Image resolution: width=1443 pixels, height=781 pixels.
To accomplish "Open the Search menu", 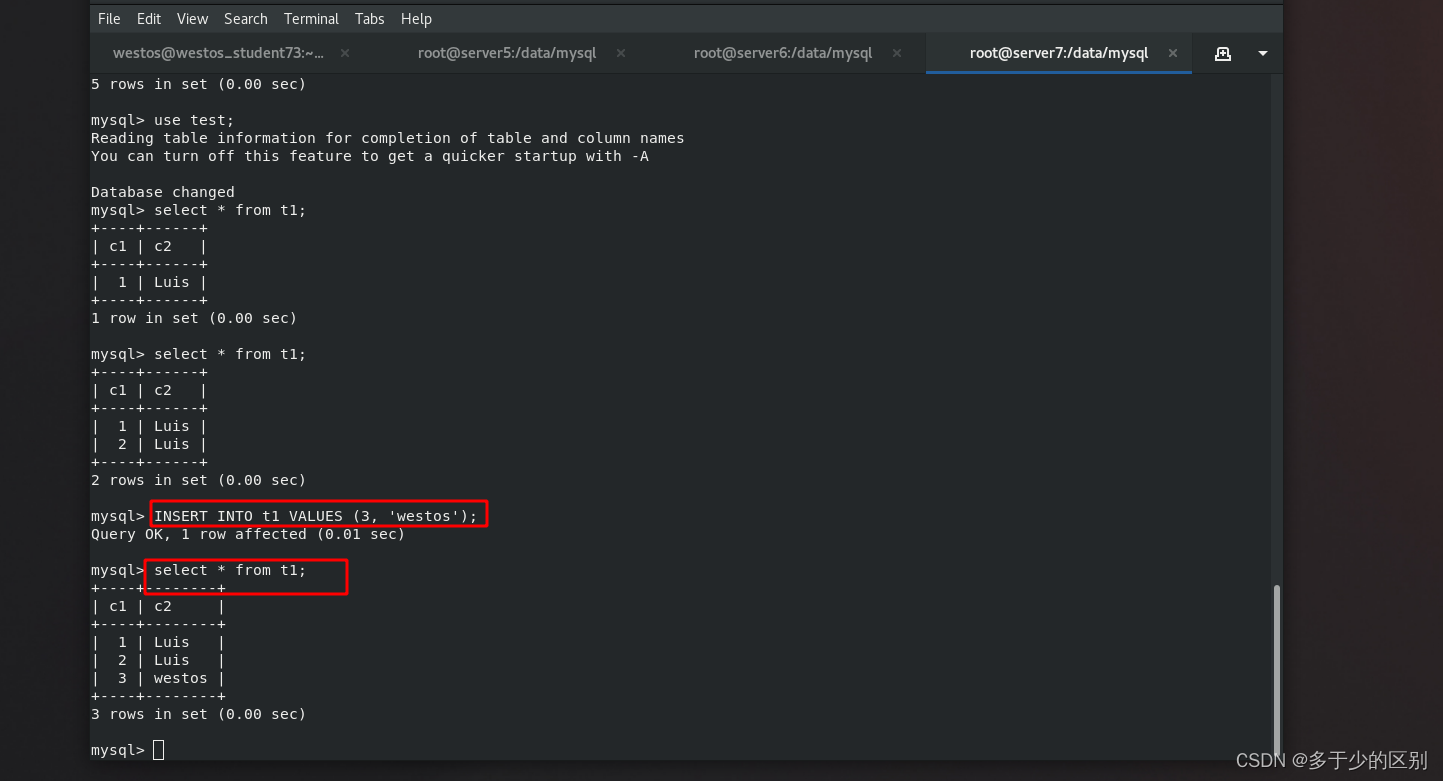I will coord(246,19).
